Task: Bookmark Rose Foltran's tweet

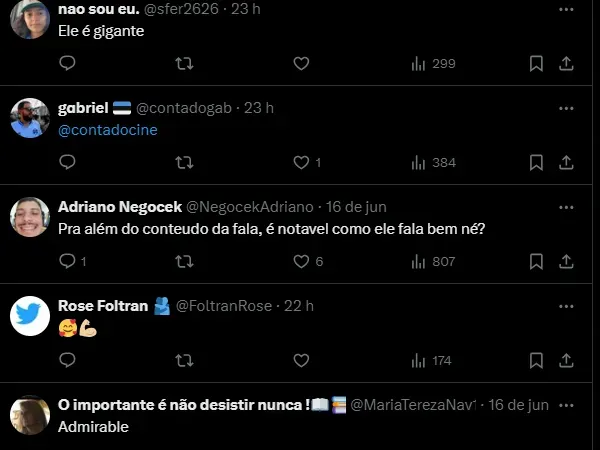Action: [536, 360]
